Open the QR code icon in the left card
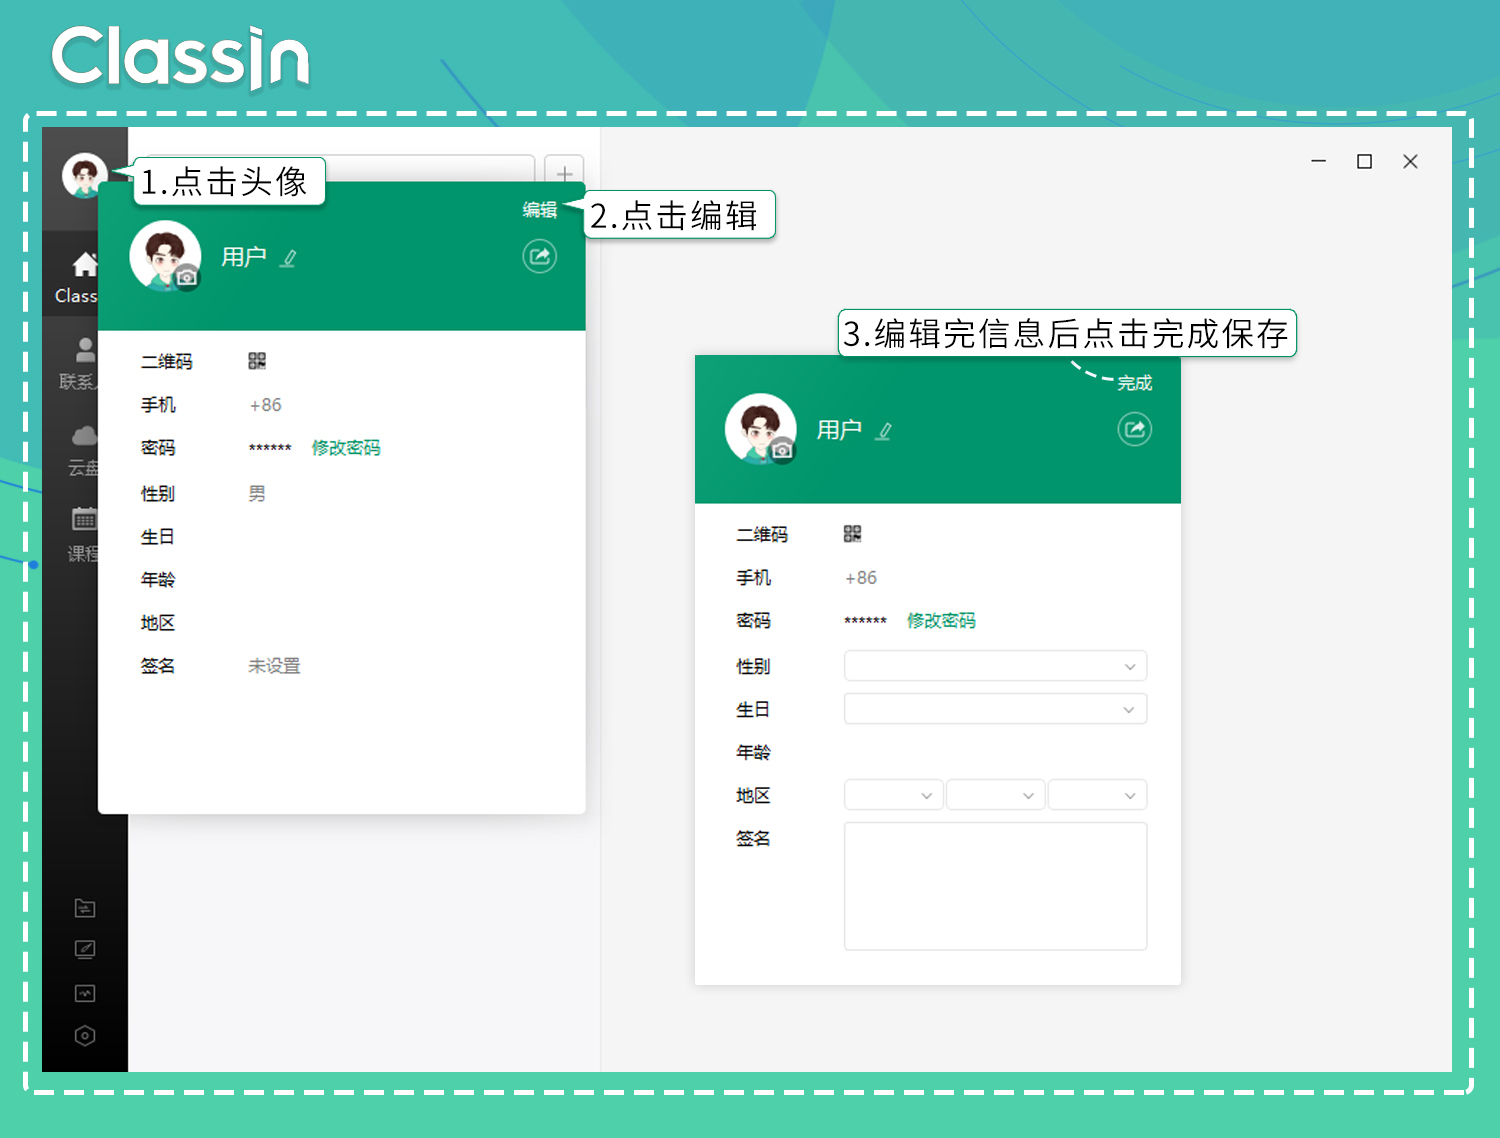Screen dimensions: 1500x1138 (x=257, y=361)
